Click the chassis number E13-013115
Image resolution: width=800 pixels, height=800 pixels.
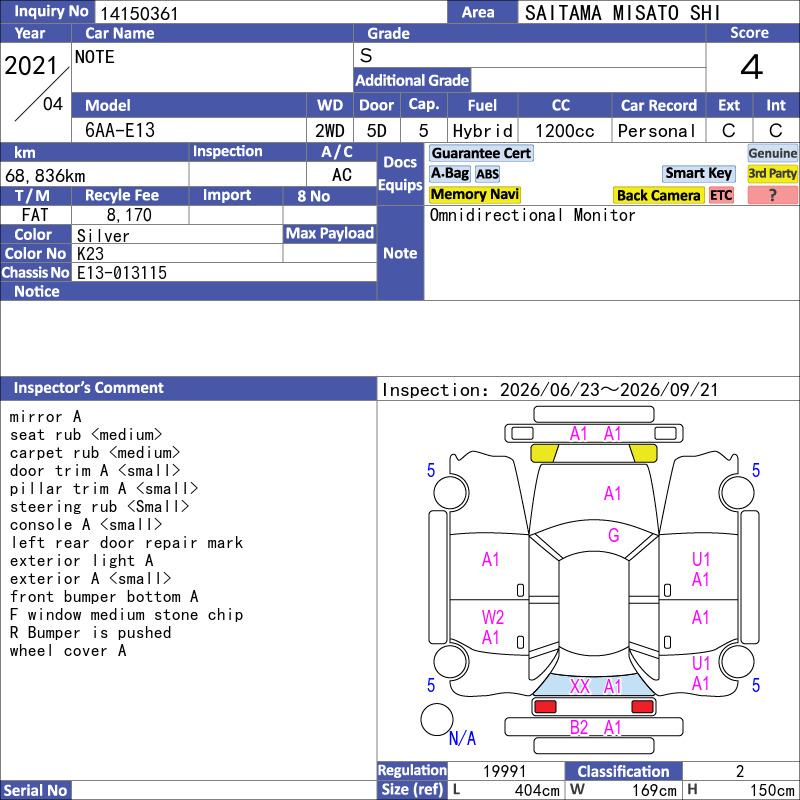[x=122, y=272]
